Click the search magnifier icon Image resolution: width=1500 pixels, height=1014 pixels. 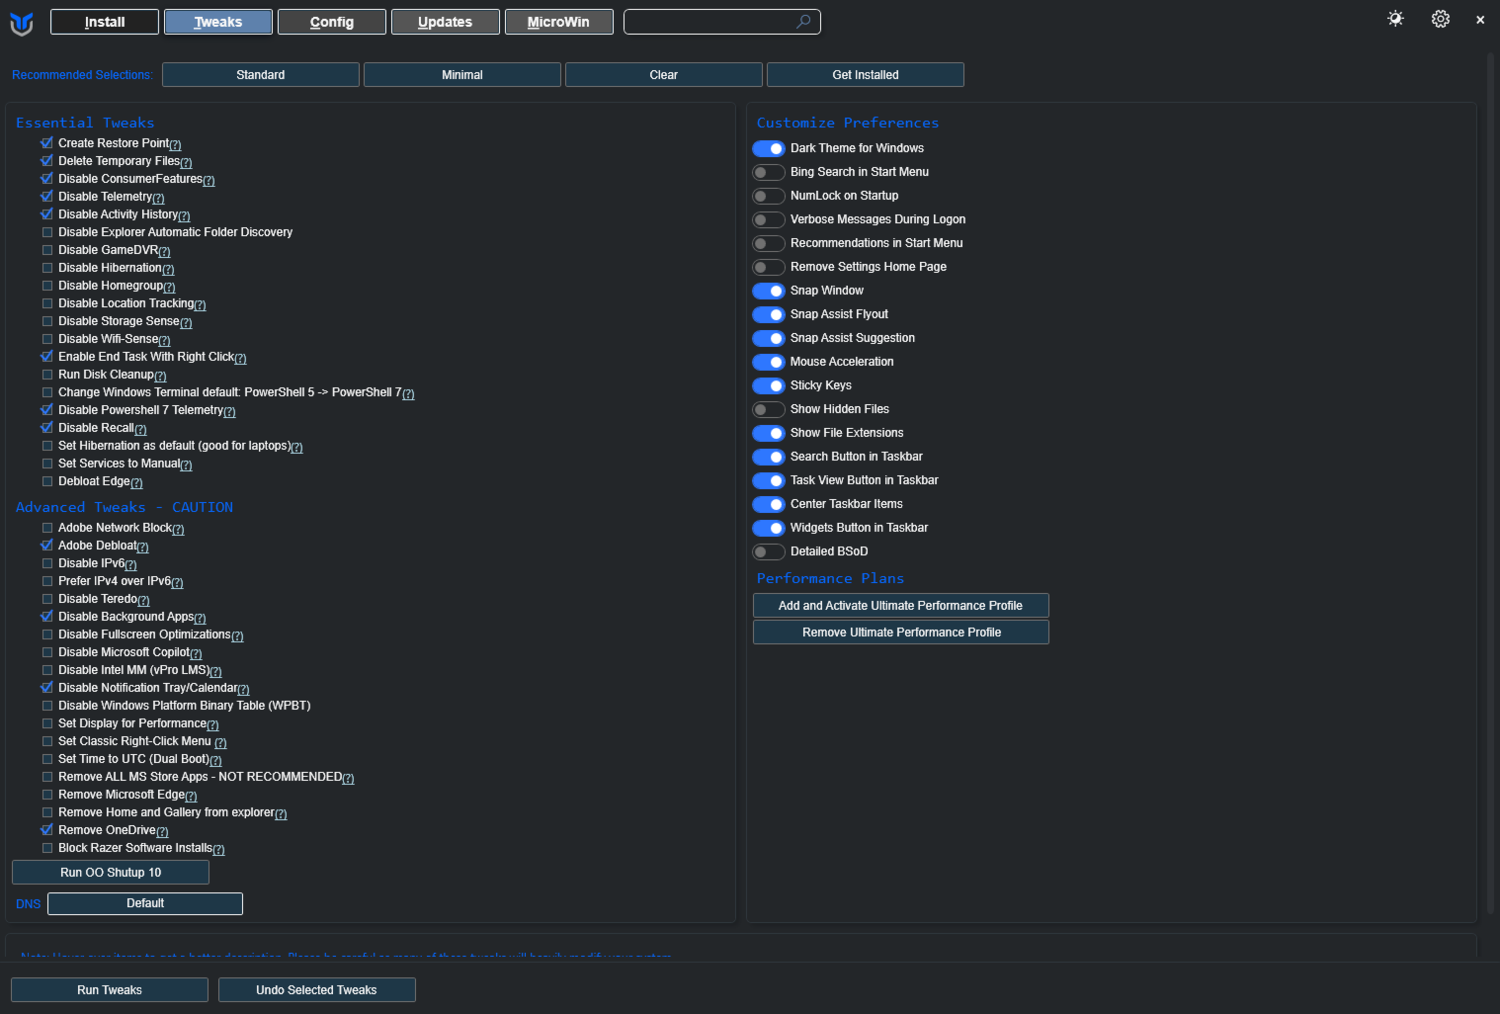point(803,22)
